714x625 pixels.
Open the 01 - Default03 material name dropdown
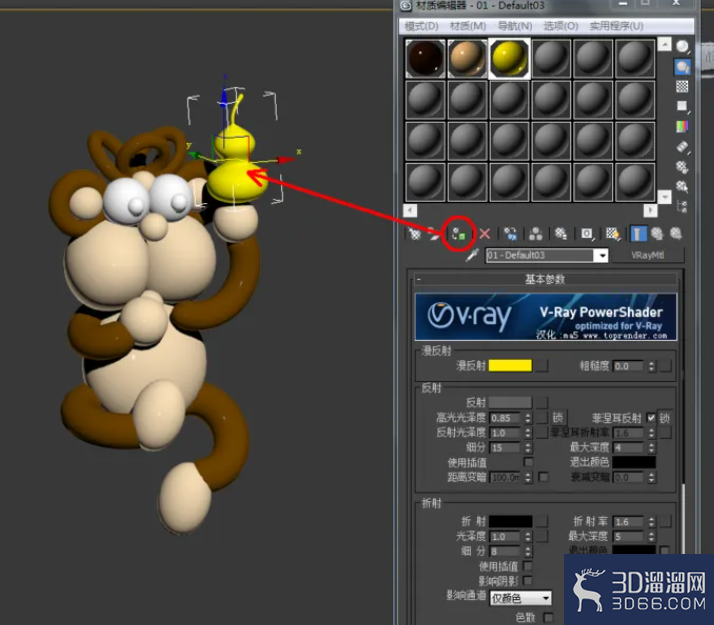[602, 255]
